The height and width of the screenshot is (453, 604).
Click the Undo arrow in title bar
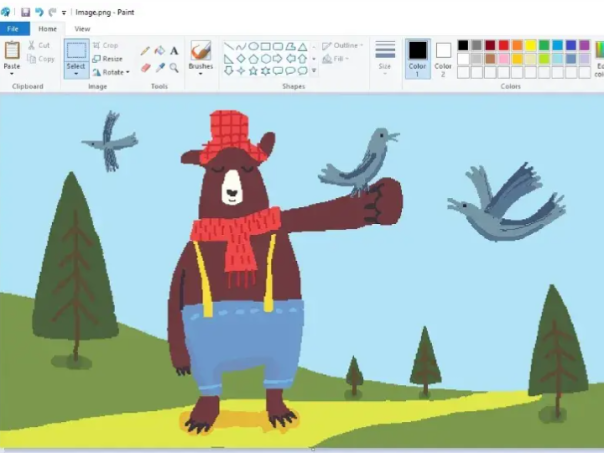(x=39, y=12)
